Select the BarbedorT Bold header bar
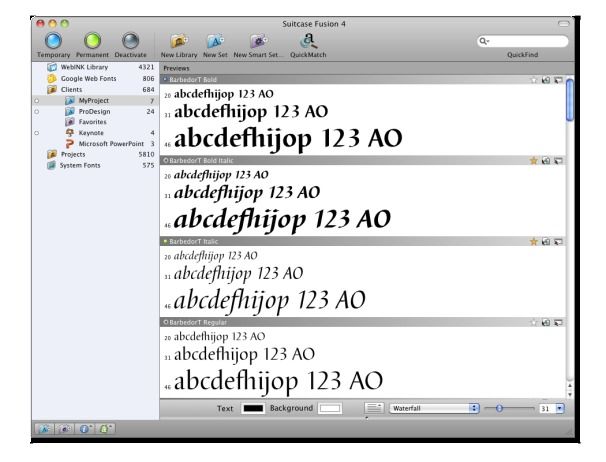 click(363, 80)
